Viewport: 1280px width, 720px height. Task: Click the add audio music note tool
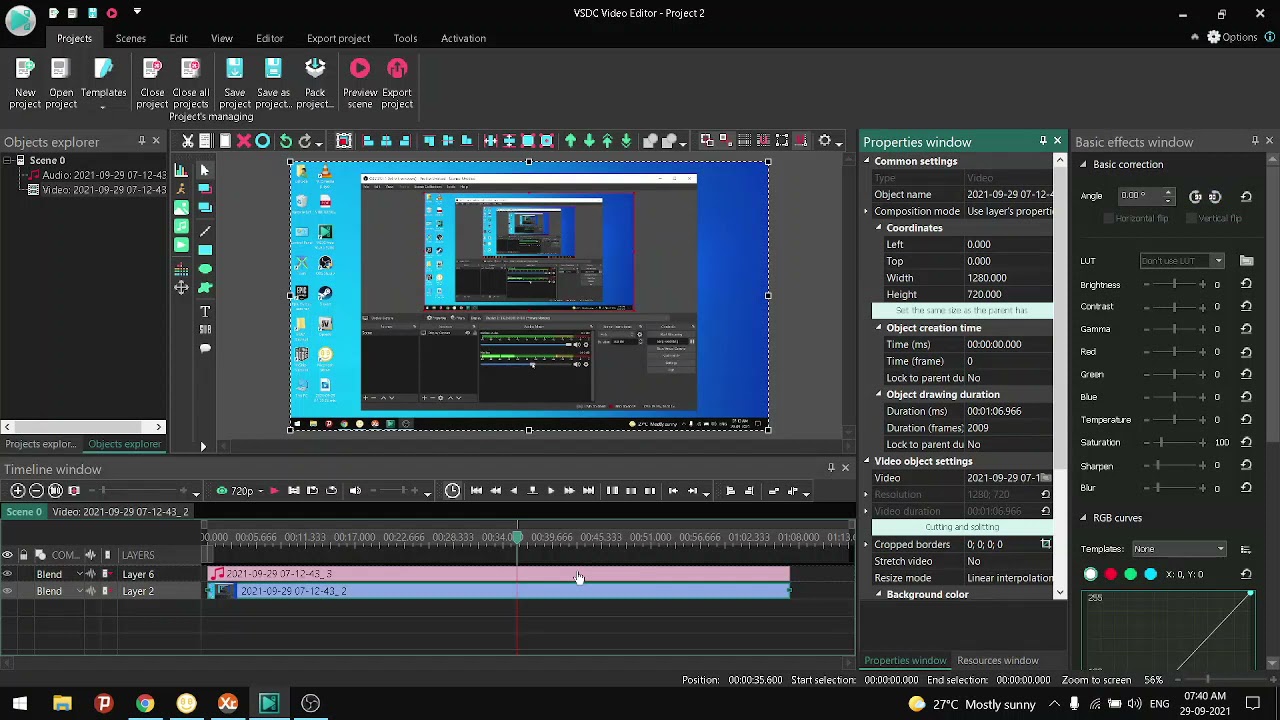[181, 227]
